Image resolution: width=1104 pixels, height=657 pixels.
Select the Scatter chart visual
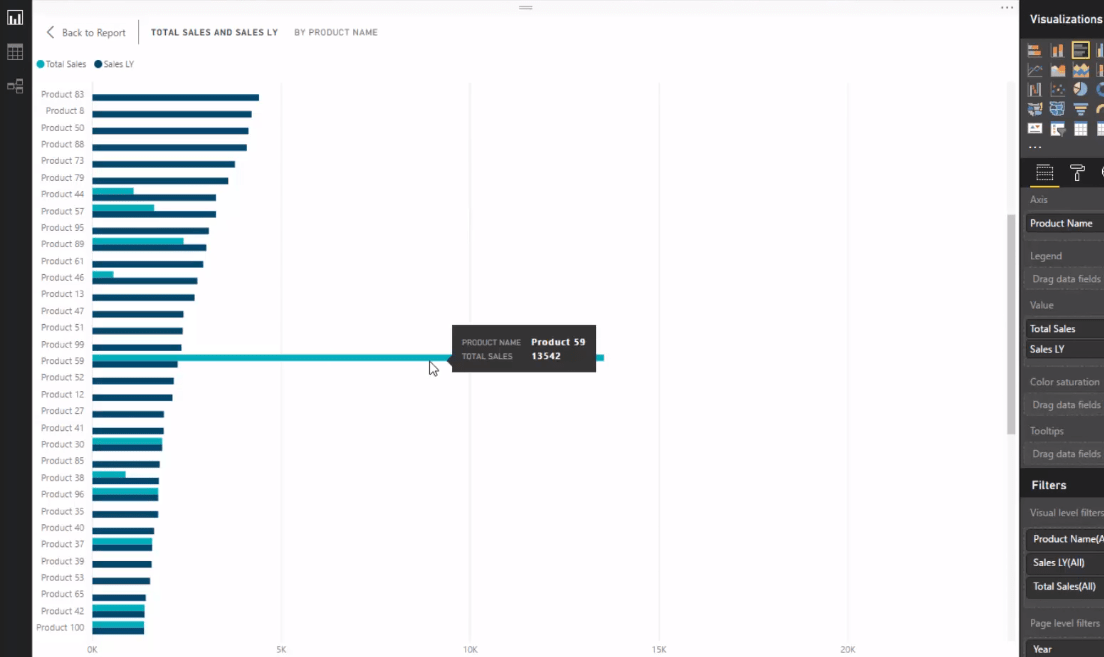click(1058, 89)
